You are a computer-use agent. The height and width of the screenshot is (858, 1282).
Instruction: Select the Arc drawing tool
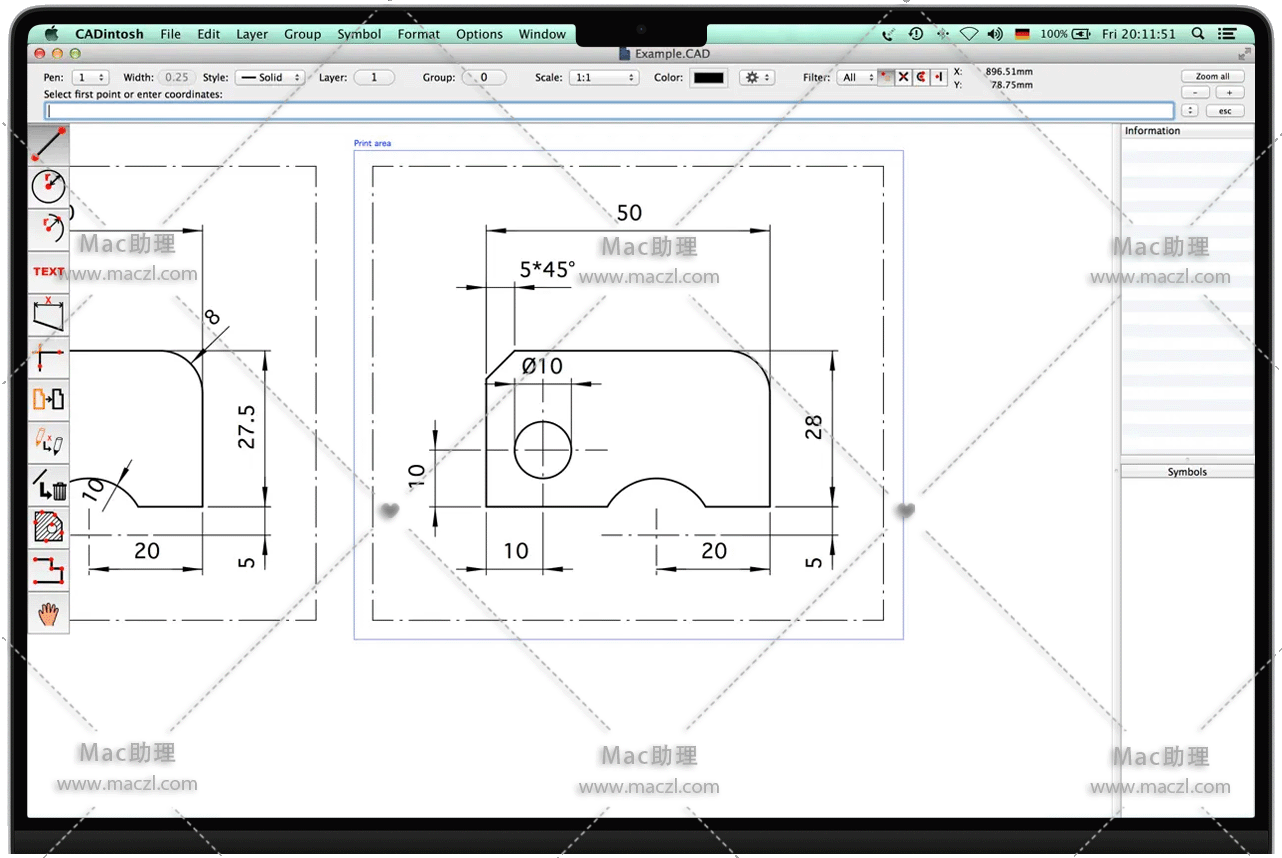pyautogui.click(x=48, y=229)
